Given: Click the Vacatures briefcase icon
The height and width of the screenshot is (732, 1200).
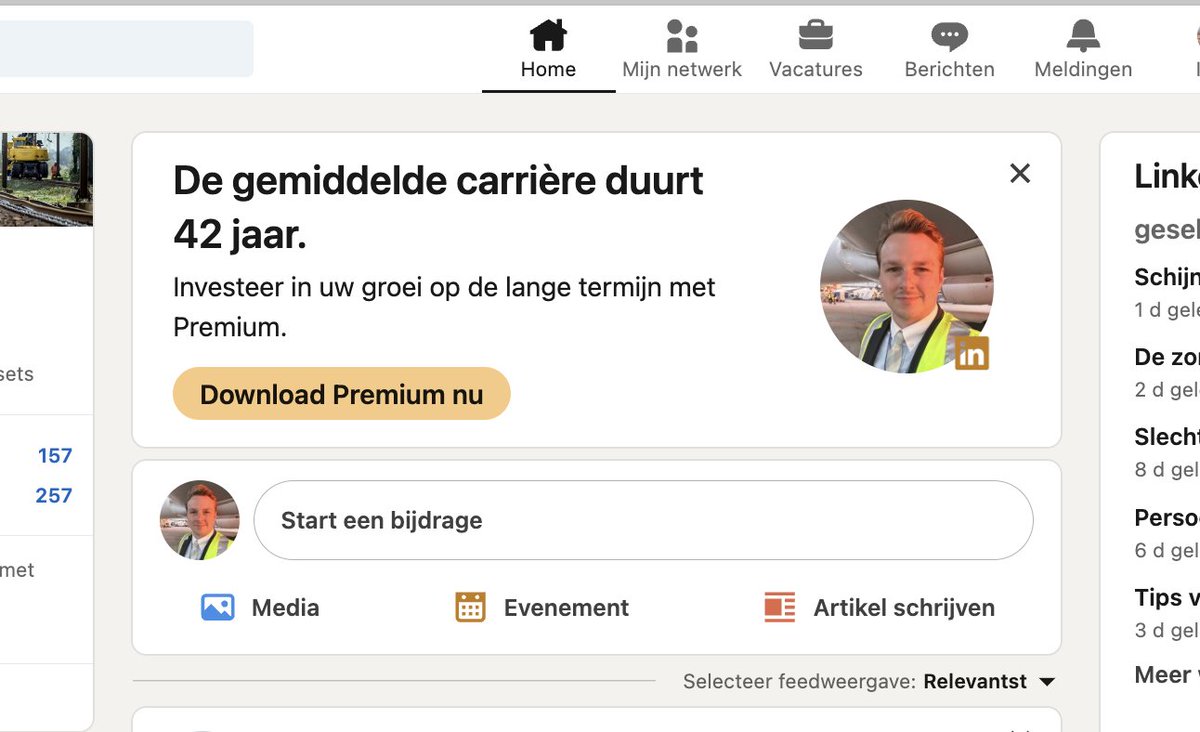Looking at the screenshot, I should [x=816, y=35].
